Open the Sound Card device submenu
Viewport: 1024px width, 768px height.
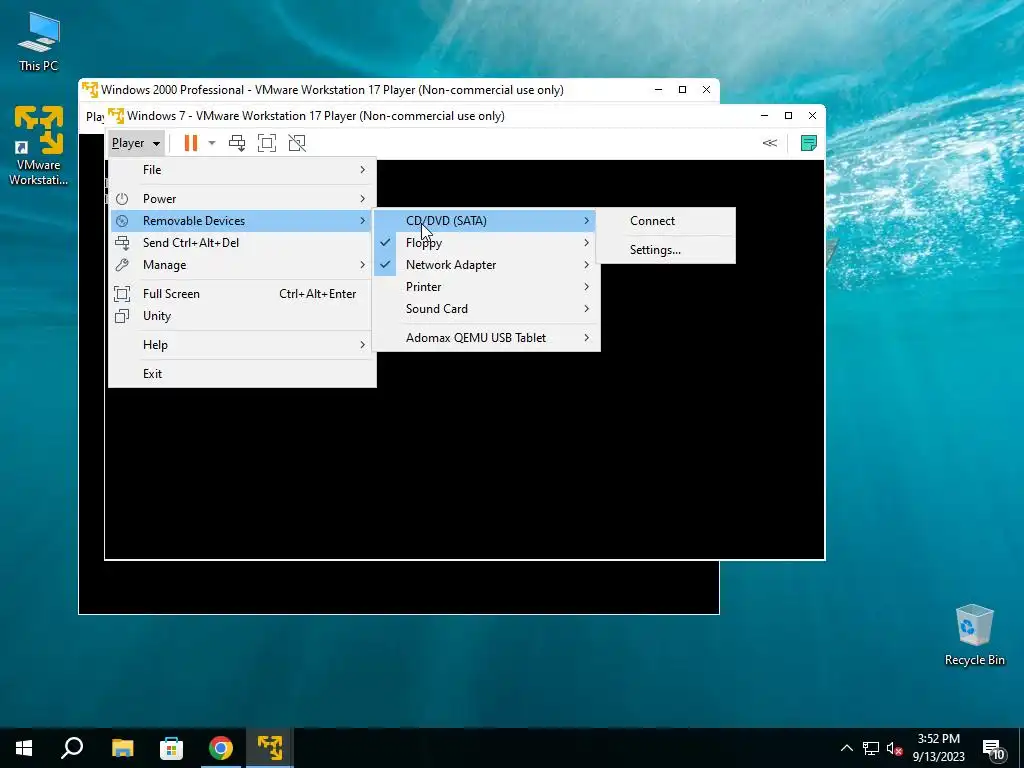click(486, 309)
